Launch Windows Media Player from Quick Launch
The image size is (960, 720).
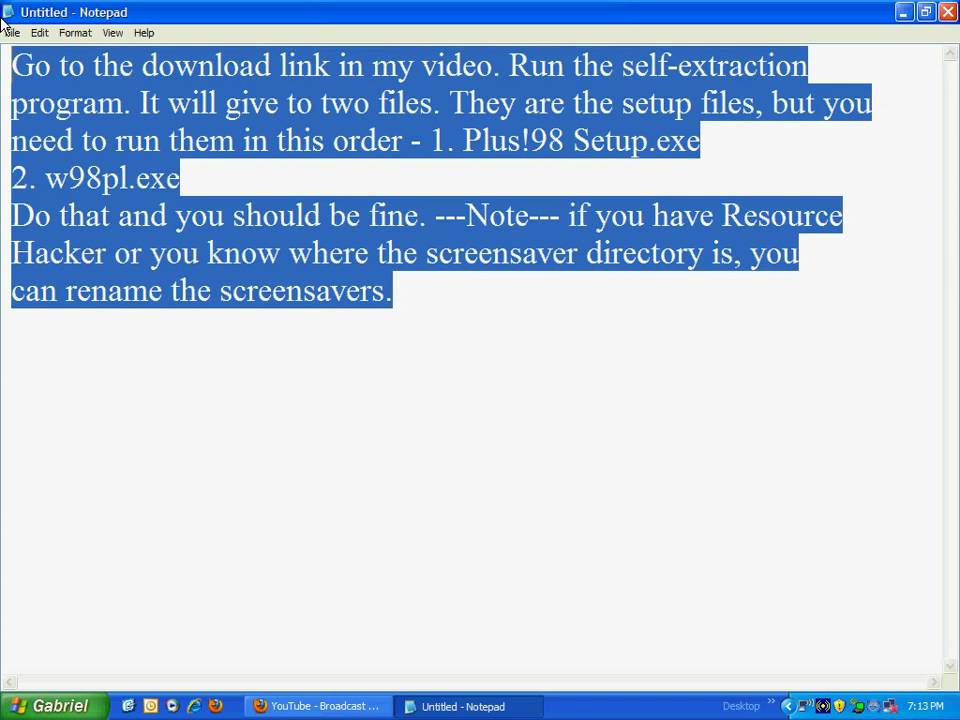173,706
